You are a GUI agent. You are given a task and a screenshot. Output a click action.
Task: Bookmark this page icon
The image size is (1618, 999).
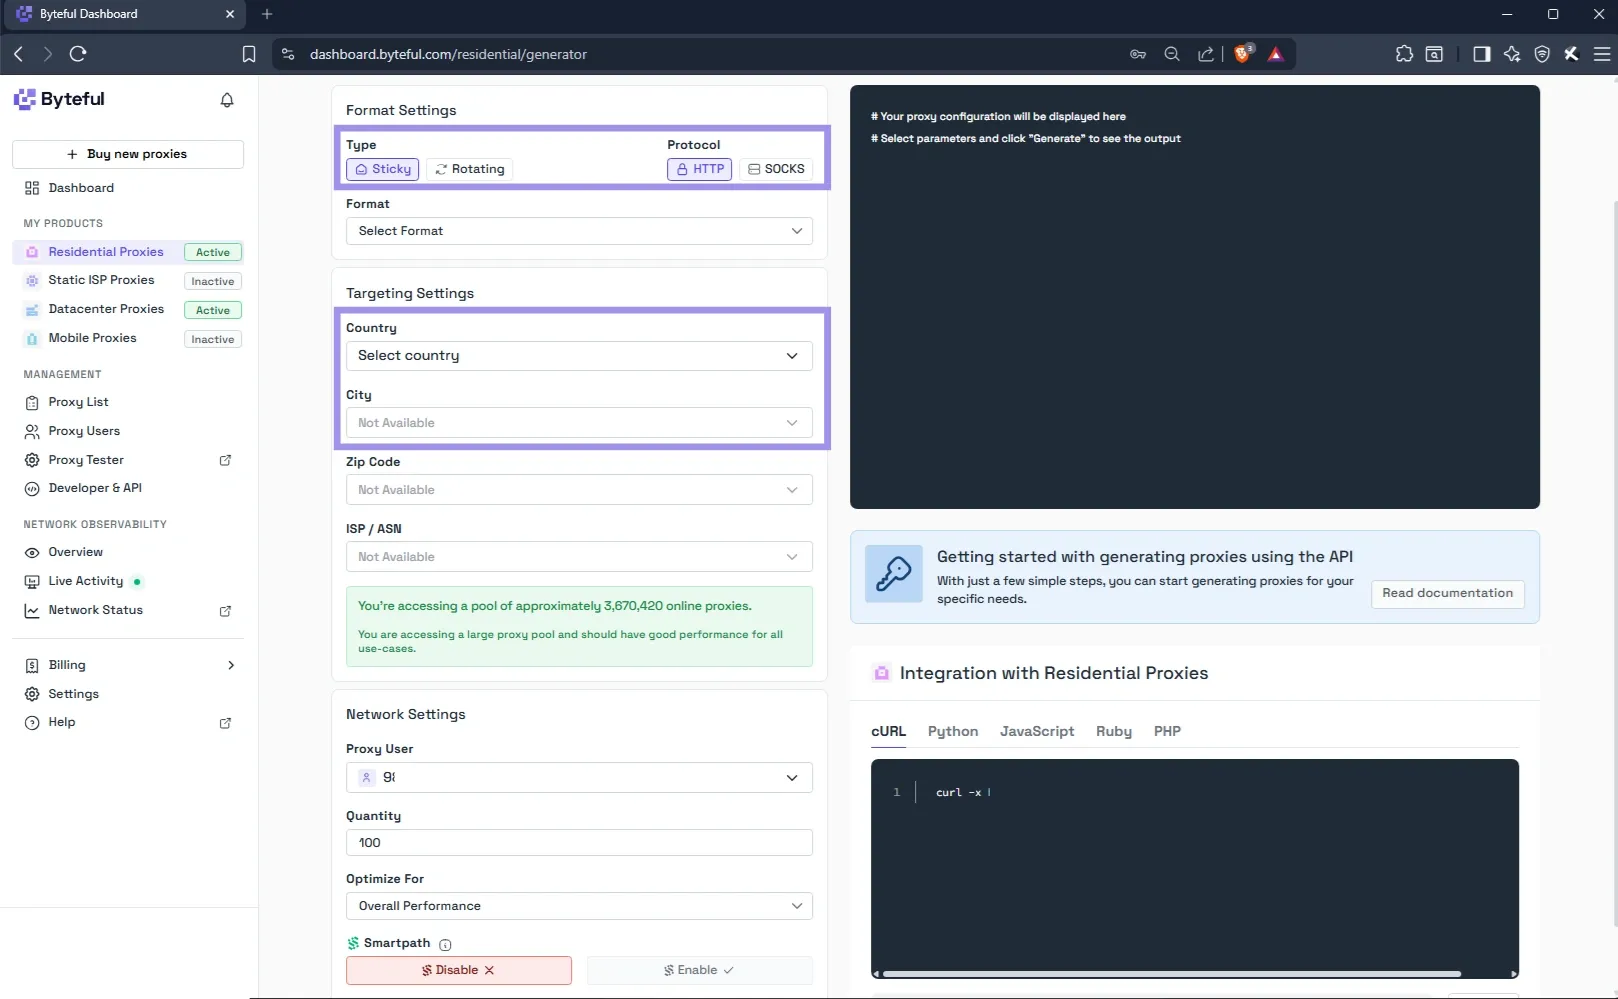point(249,54)
